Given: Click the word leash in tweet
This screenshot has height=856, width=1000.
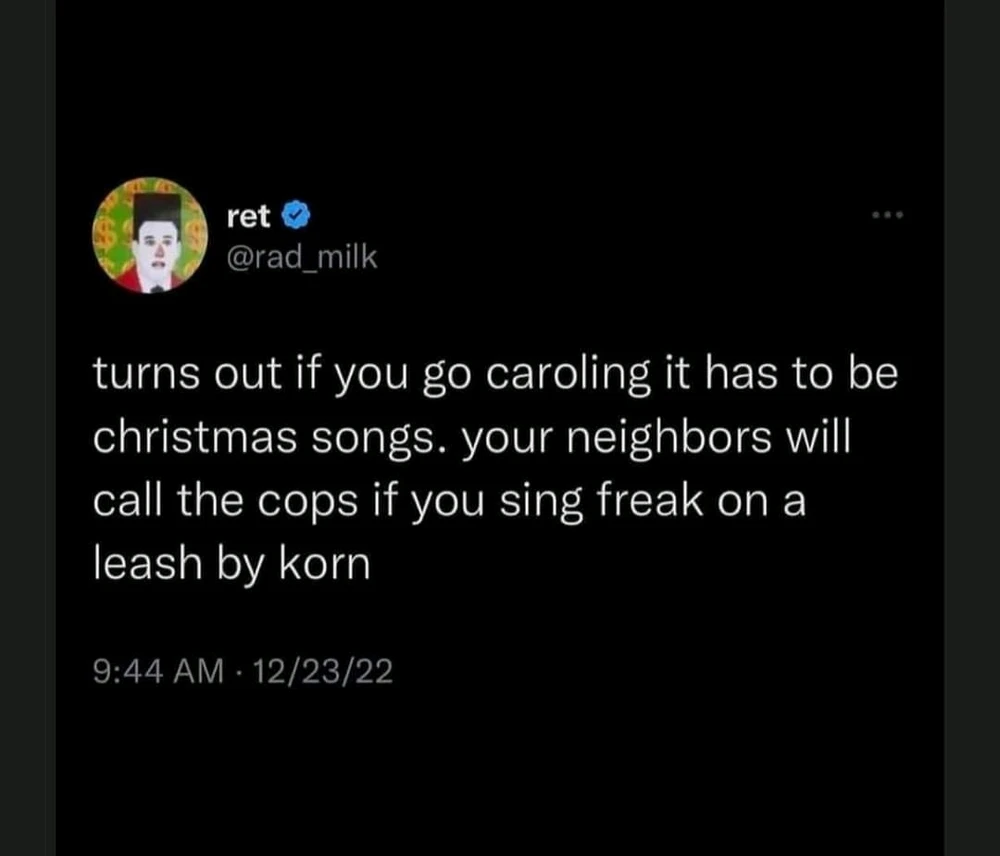Looking at the screenshot, I should 147,563.
